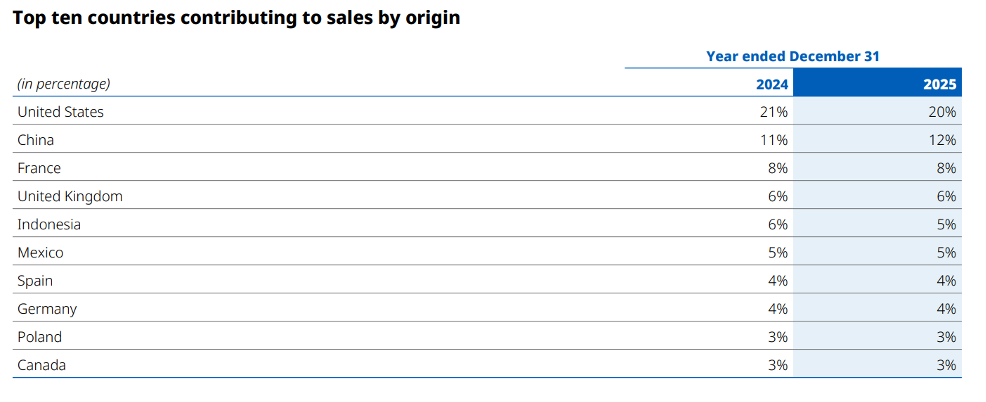Select the Spain row label
This screenshot has height=402, width=986.
pyautogui.click(x=35, y=281)
